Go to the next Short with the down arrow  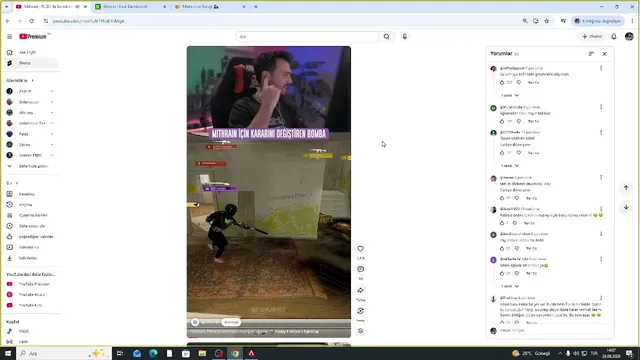pos(626,207)
